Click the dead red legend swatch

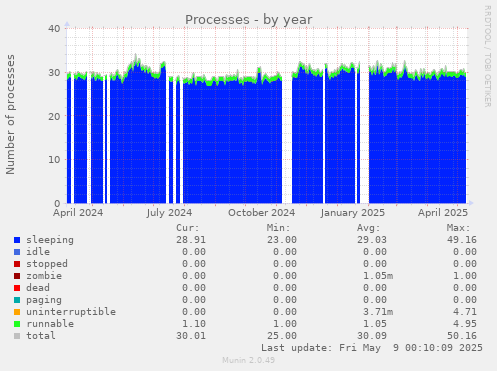[17, 288]
